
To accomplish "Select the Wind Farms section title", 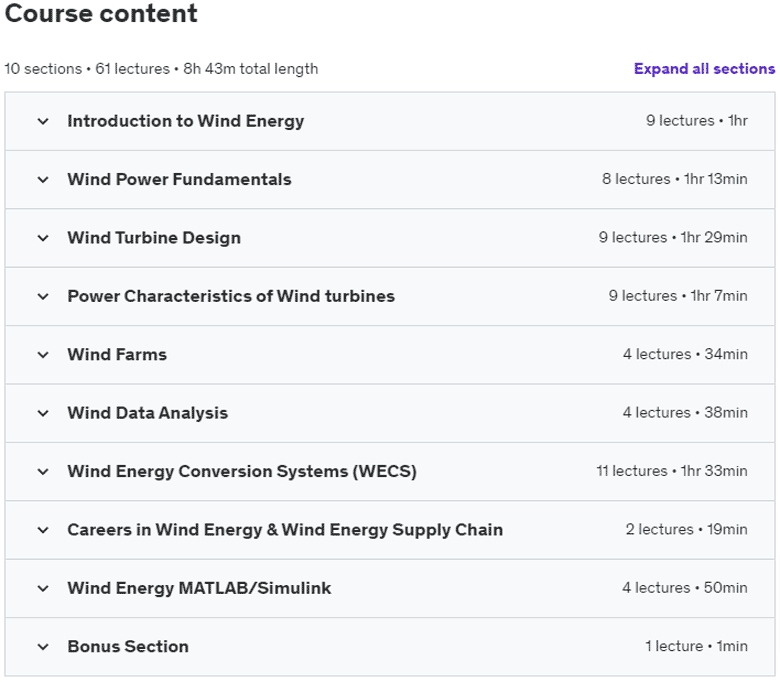I will (117, 354).
